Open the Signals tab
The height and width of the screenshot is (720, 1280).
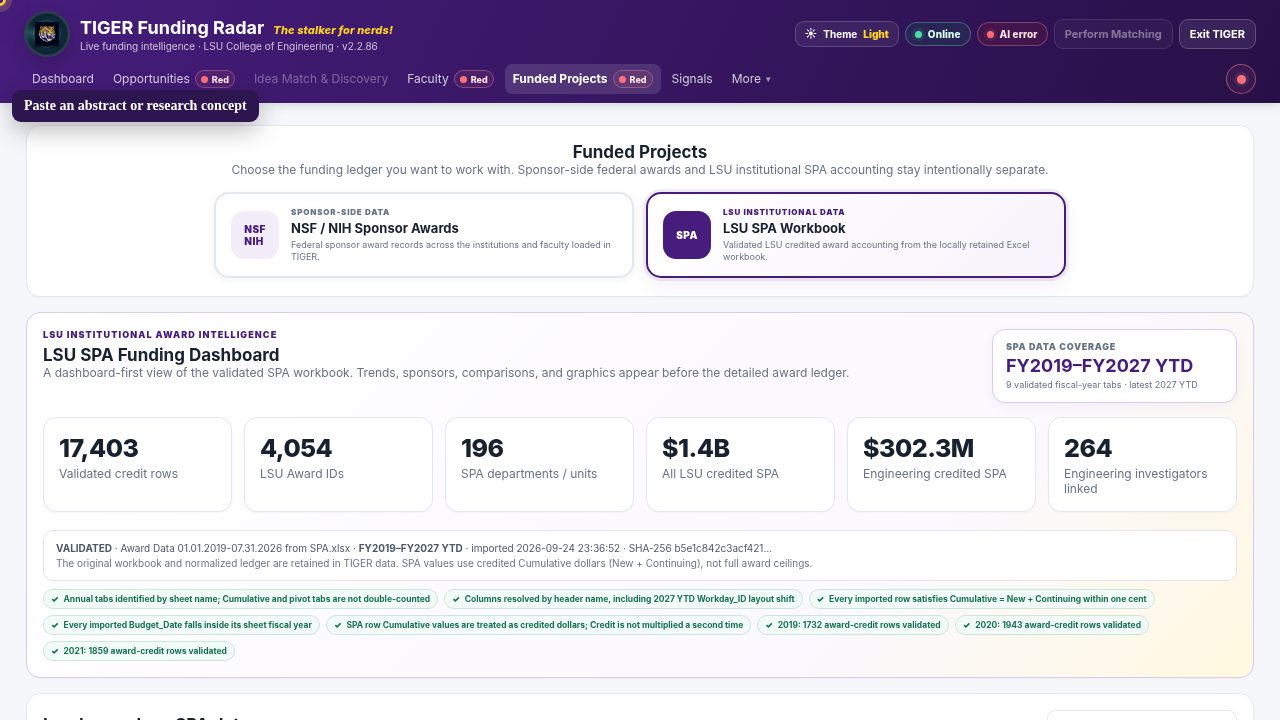[x=692, y=79]
